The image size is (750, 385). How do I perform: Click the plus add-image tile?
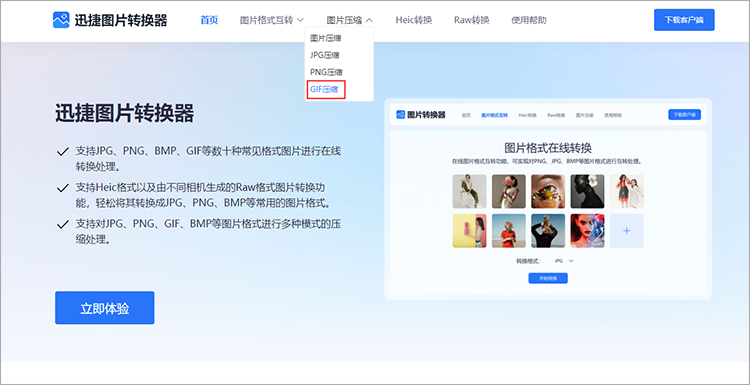point(627,231)
